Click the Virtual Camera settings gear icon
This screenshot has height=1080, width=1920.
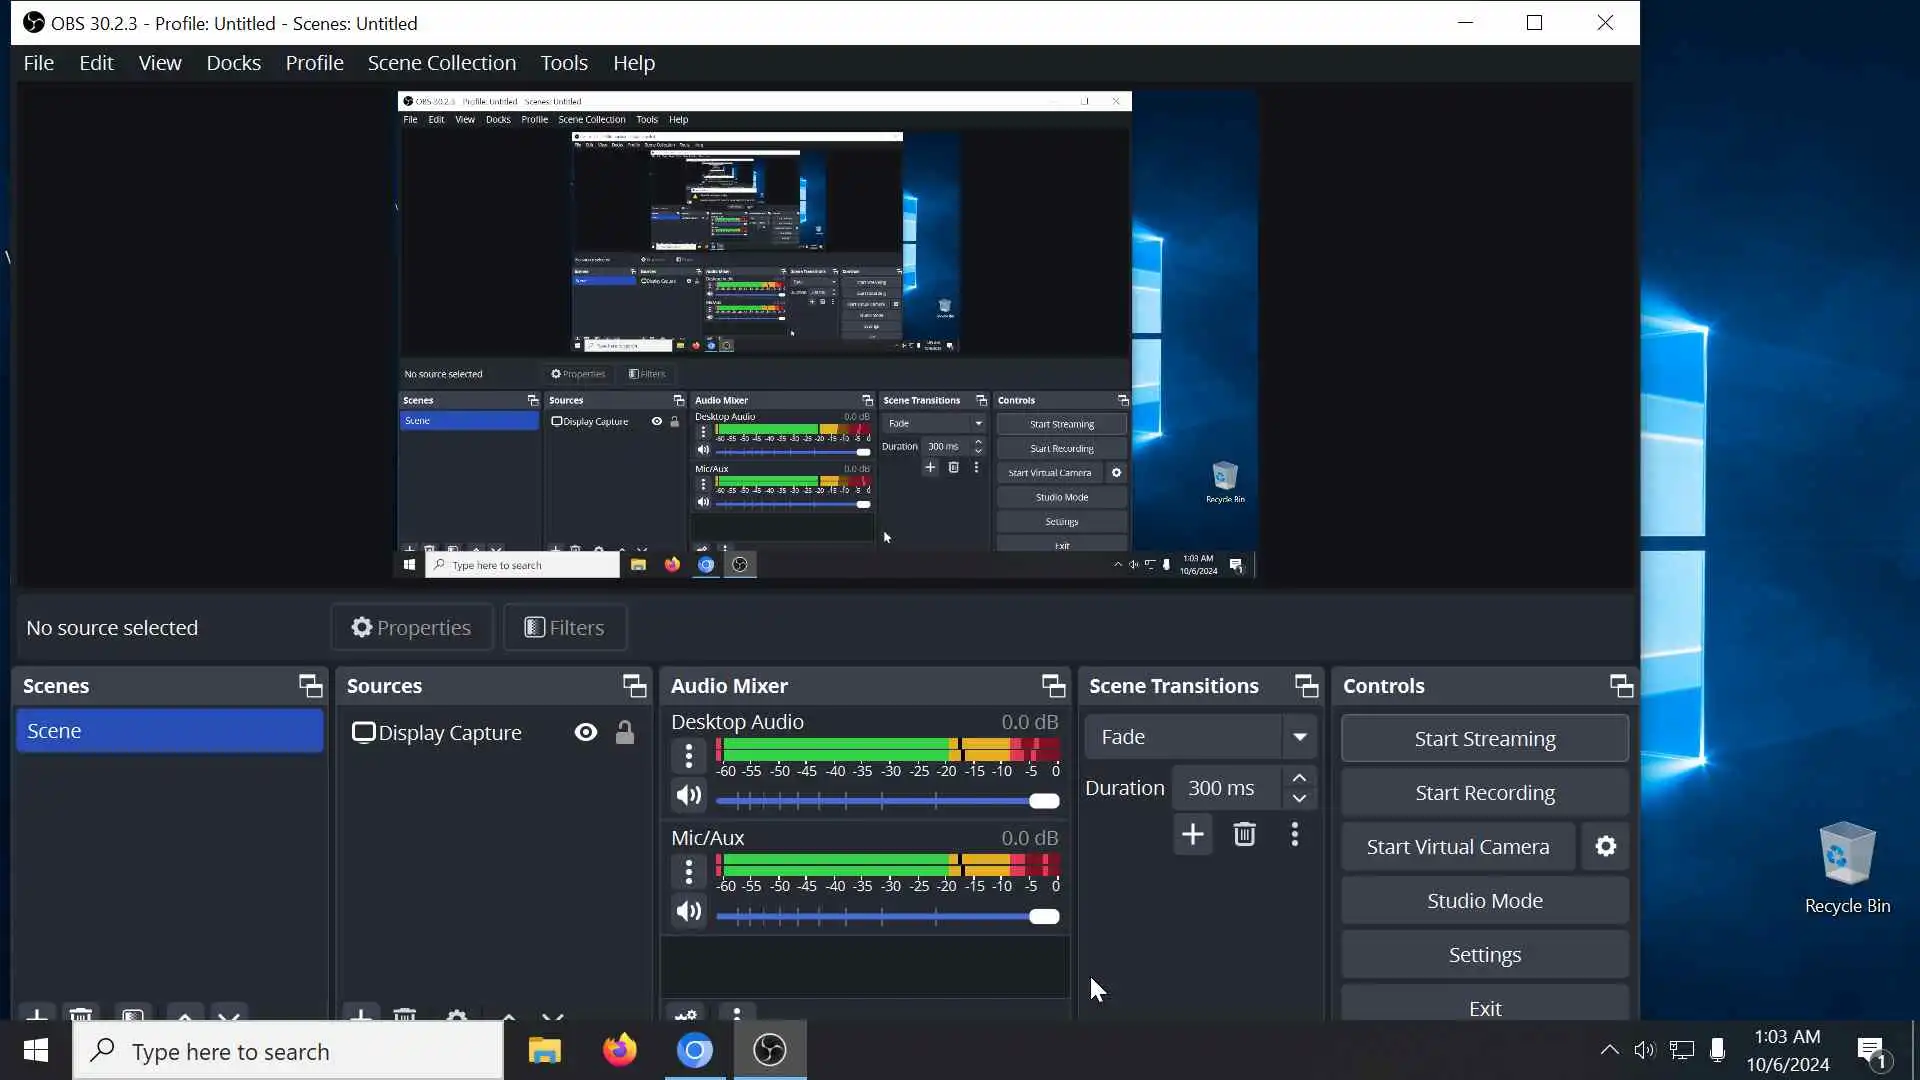tap(1605, 847)
